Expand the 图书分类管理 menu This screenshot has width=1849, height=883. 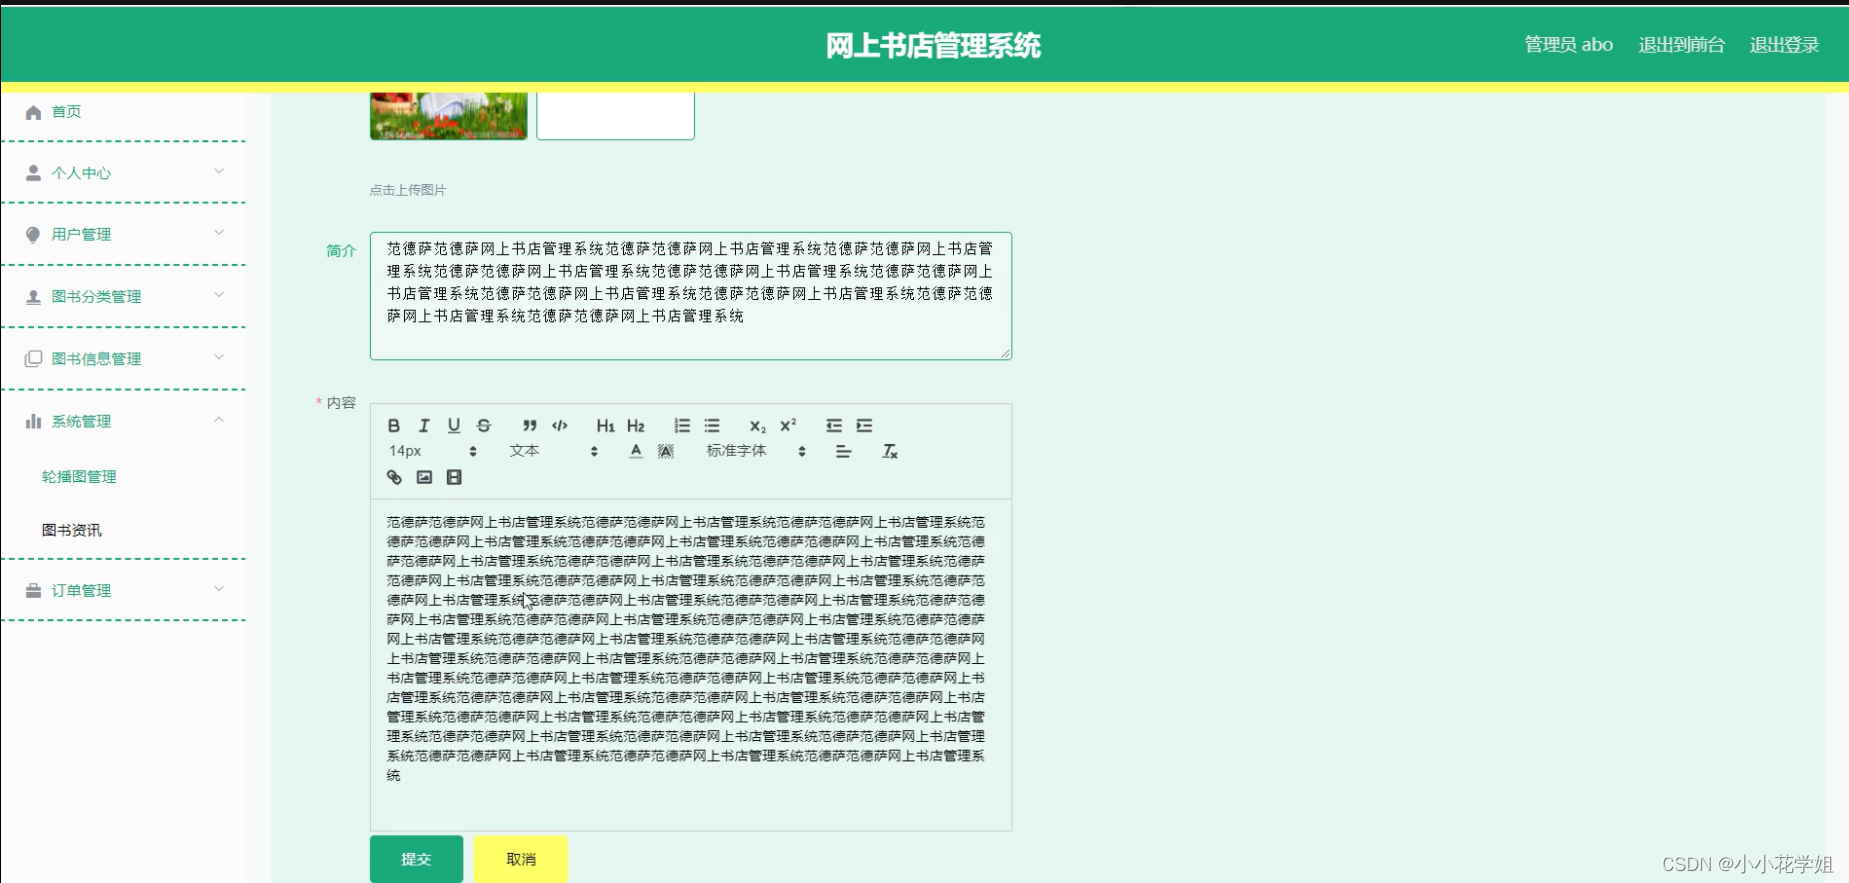click(123, 296)
